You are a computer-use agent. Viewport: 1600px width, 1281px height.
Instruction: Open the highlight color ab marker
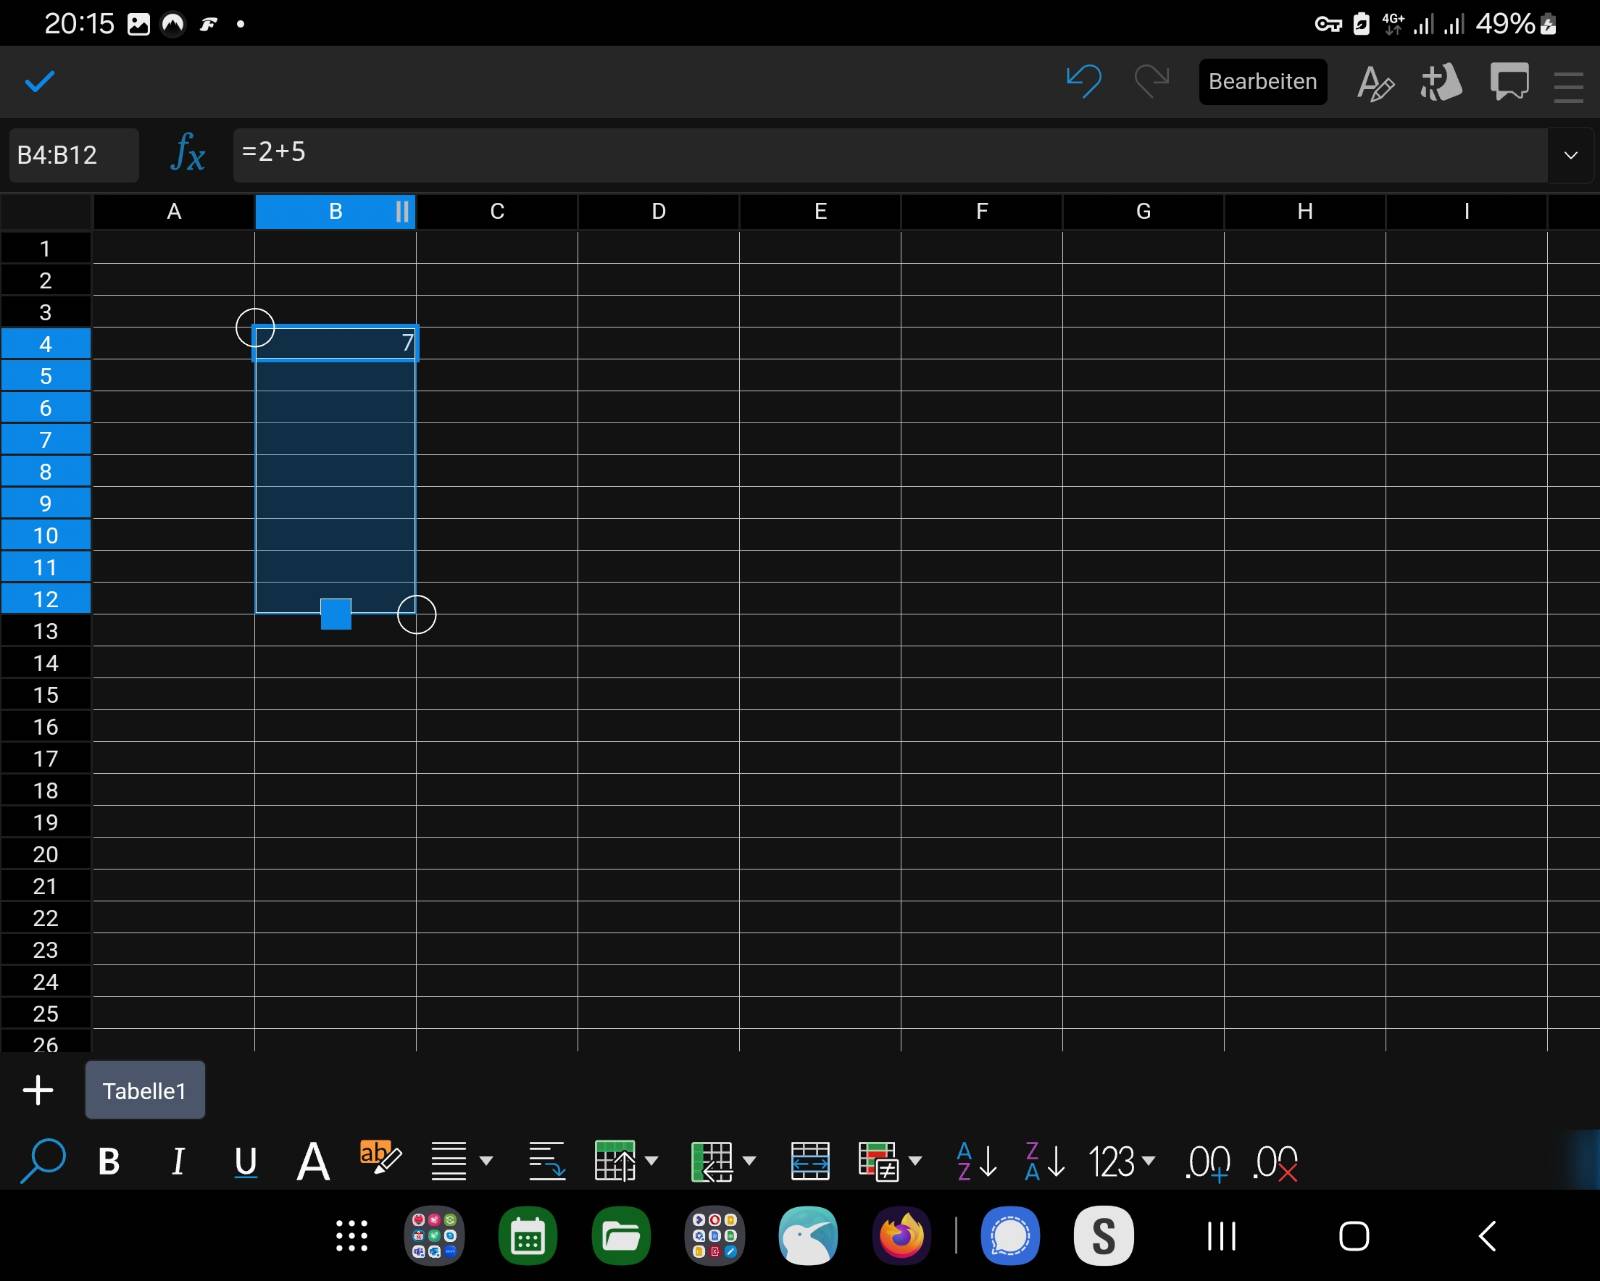point(380,1157)
